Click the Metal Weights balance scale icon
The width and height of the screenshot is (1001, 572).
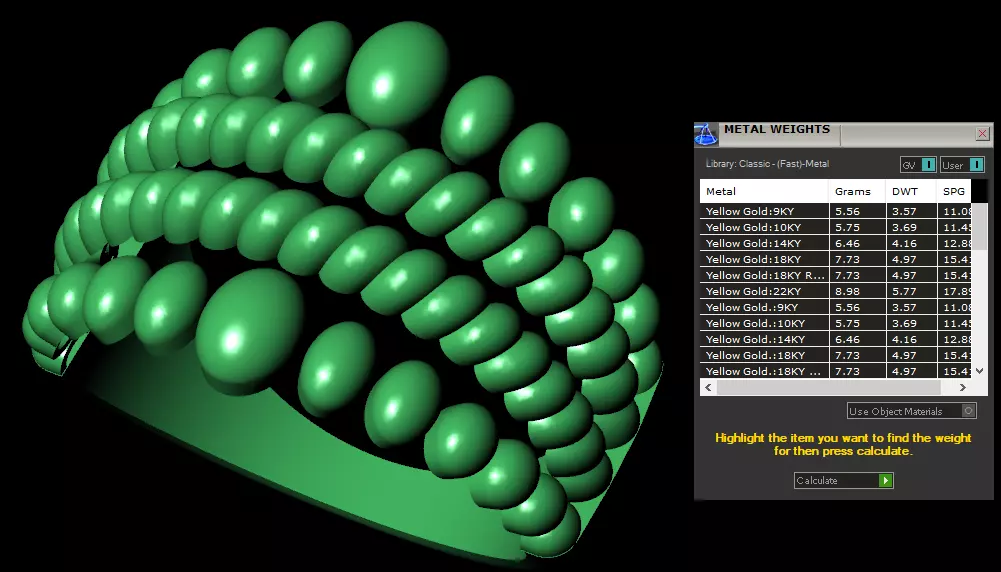pyautogui.click(x=706, y=135)
